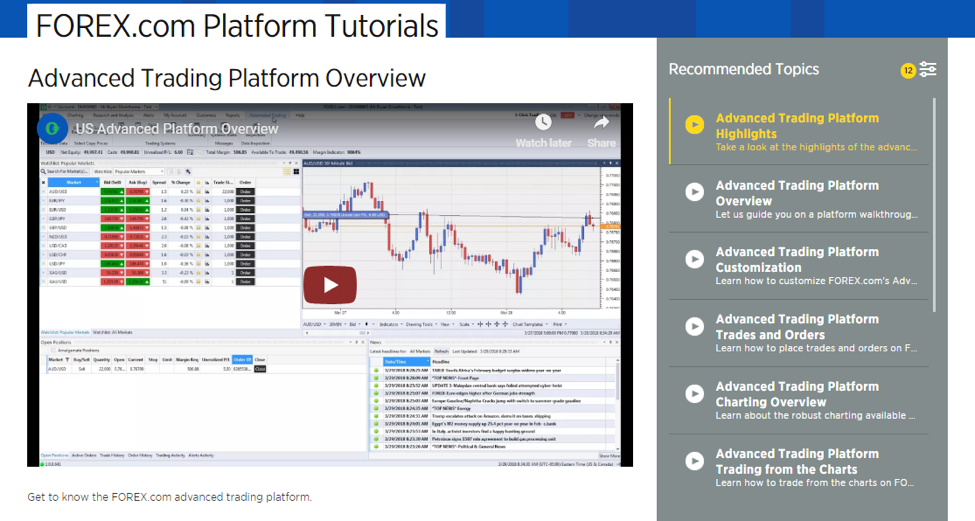Click the 'Recommended Topics' heading
This screenshot has width=975, height=521.
[744, 70]
